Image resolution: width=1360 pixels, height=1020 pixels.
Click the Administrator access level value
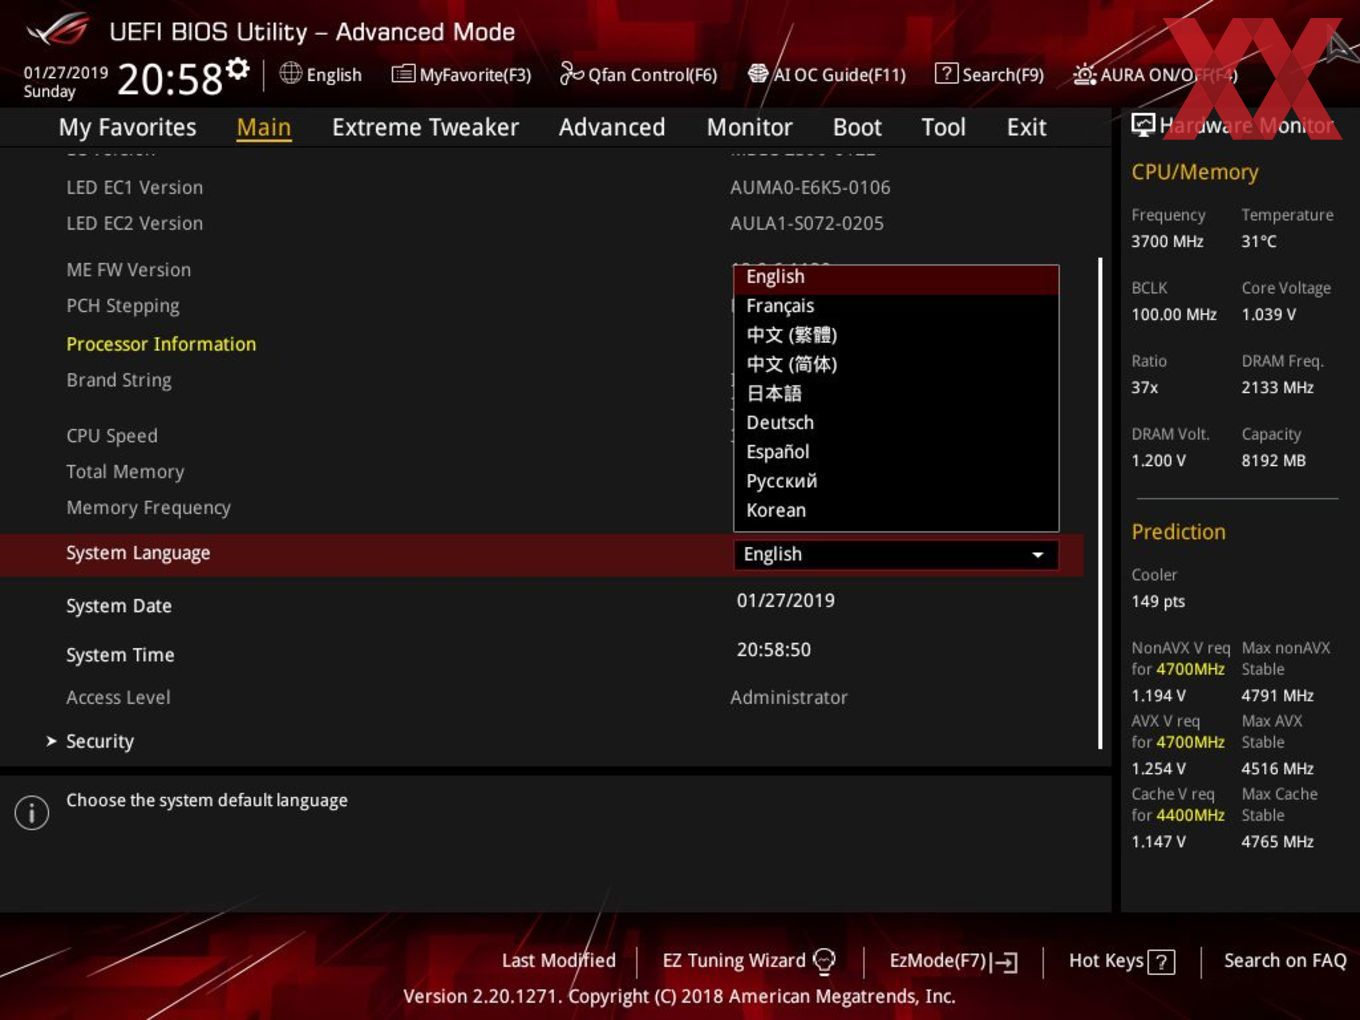[x=789, y=697]
